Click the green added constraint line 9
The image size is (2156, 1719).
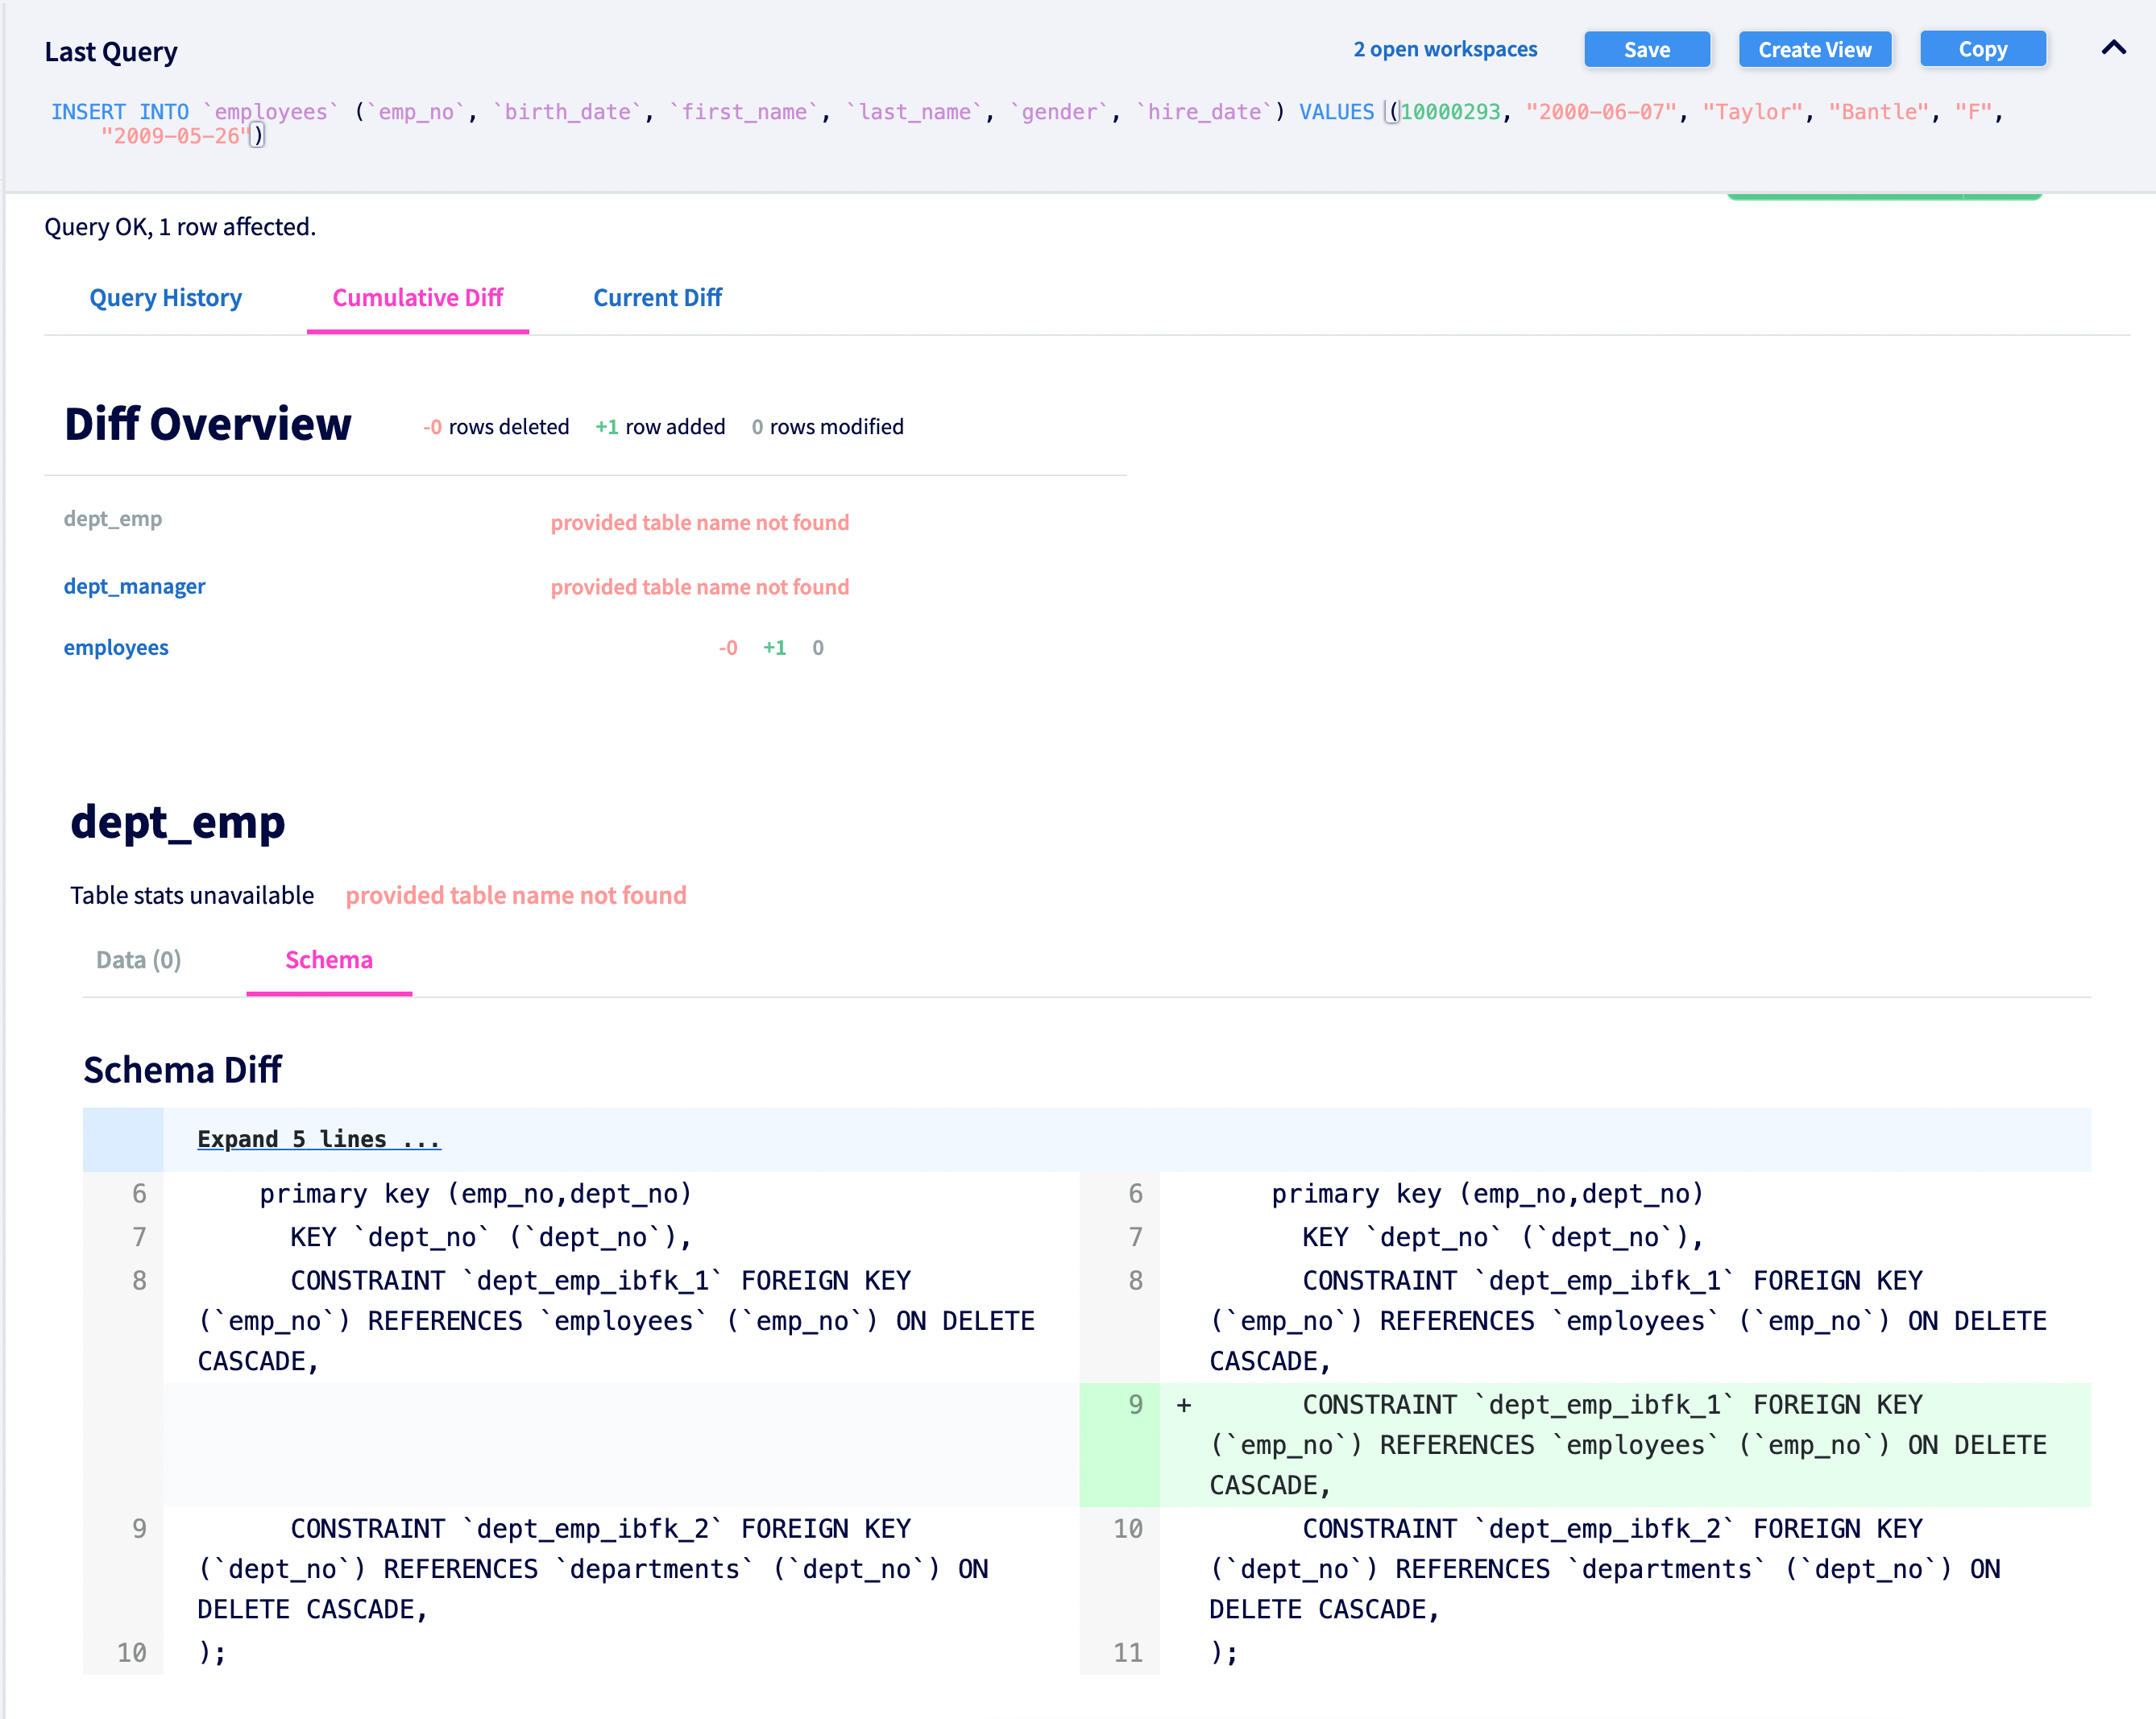pyautogui.click(x=1620, y=1444)
